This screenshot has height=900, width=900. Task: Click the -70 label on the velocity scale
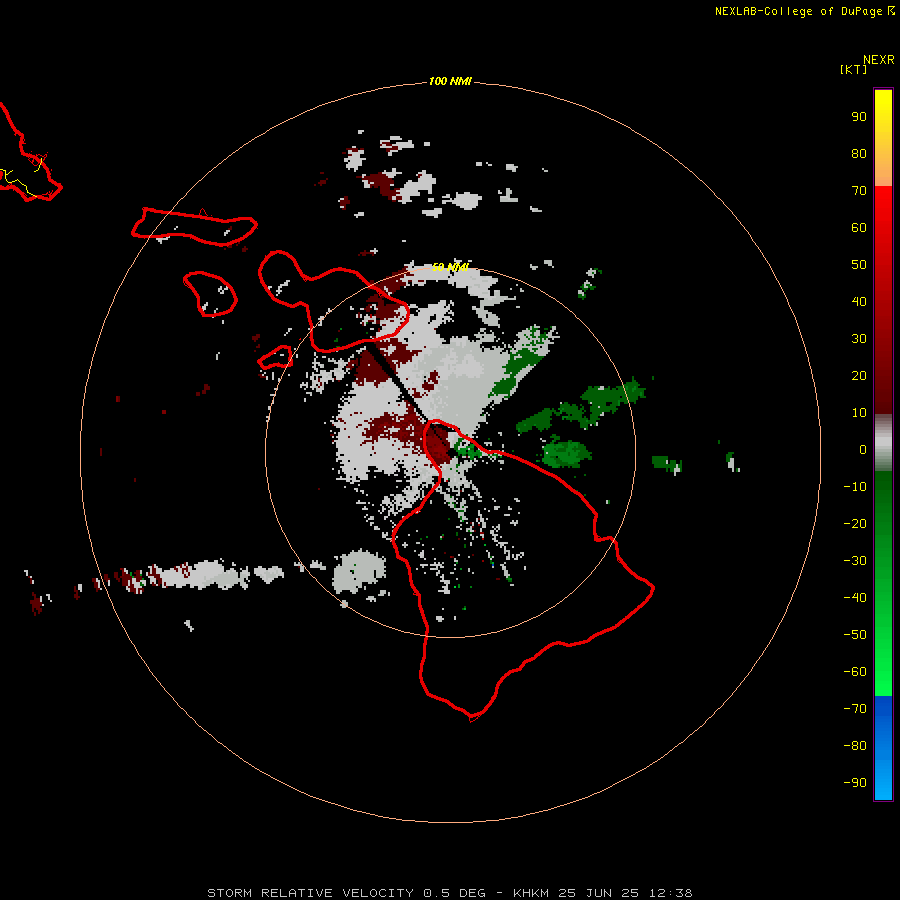[855, 709]
